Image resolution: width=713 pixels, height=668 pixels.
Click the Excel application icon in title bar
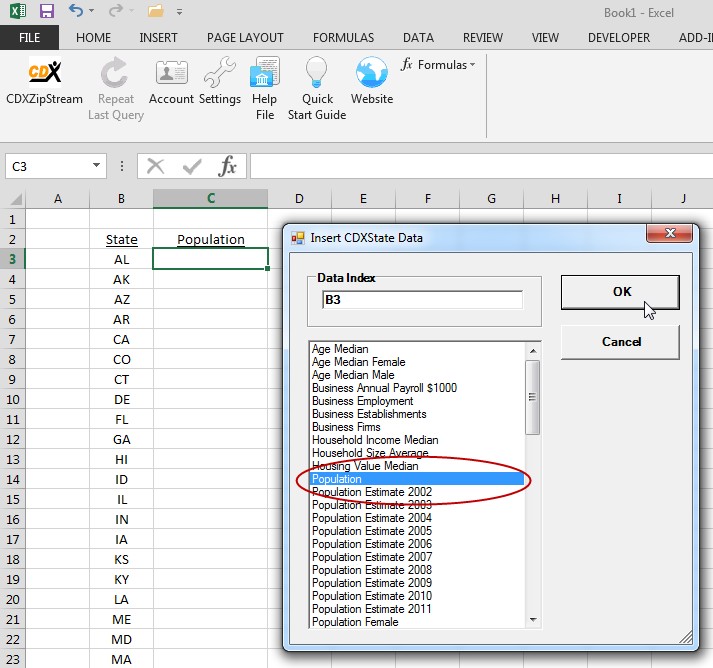coord(18,10)
